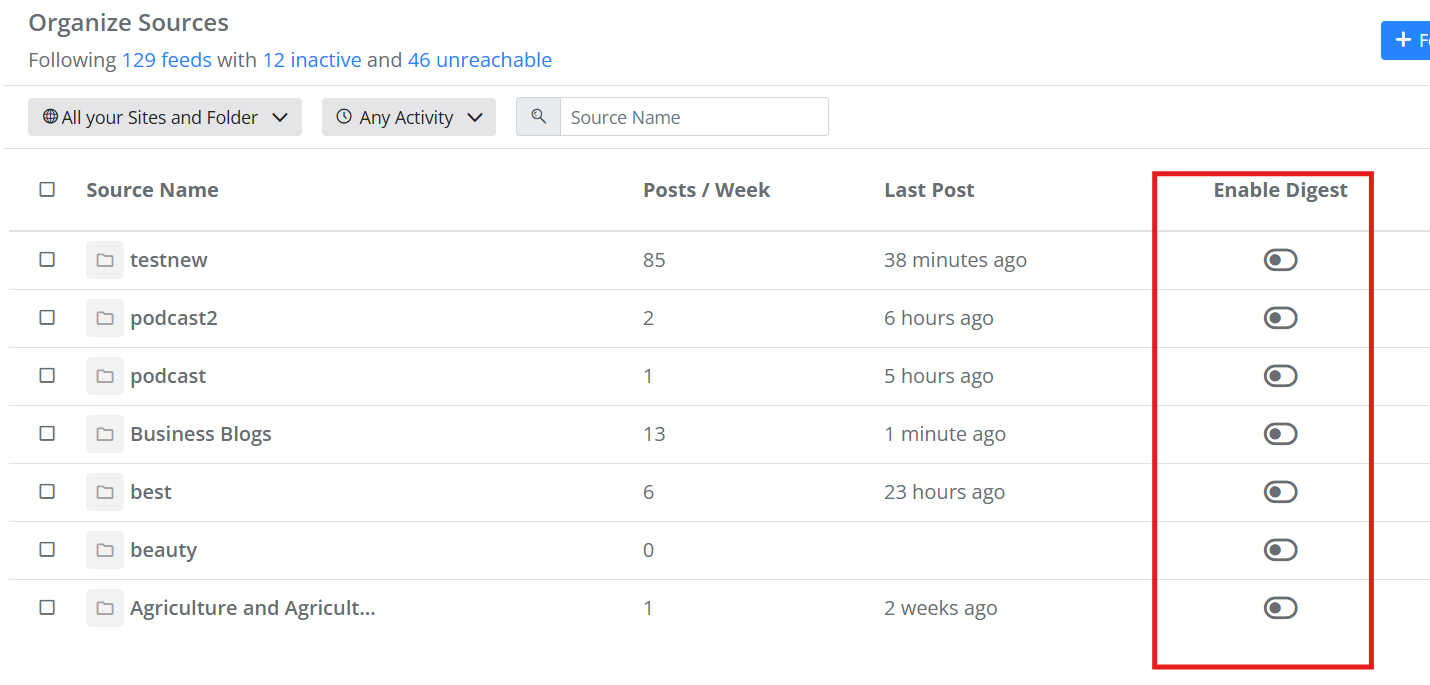Click the Agriculture folder icon

pos(105,608)
